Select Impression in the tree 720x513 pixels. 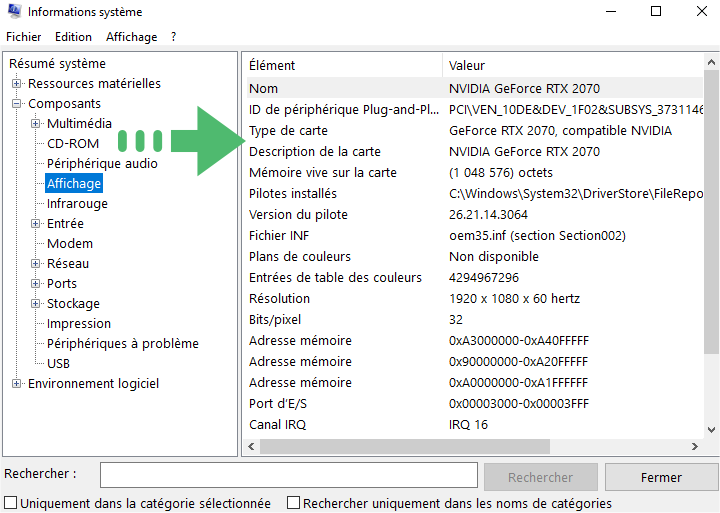(79, 324)
